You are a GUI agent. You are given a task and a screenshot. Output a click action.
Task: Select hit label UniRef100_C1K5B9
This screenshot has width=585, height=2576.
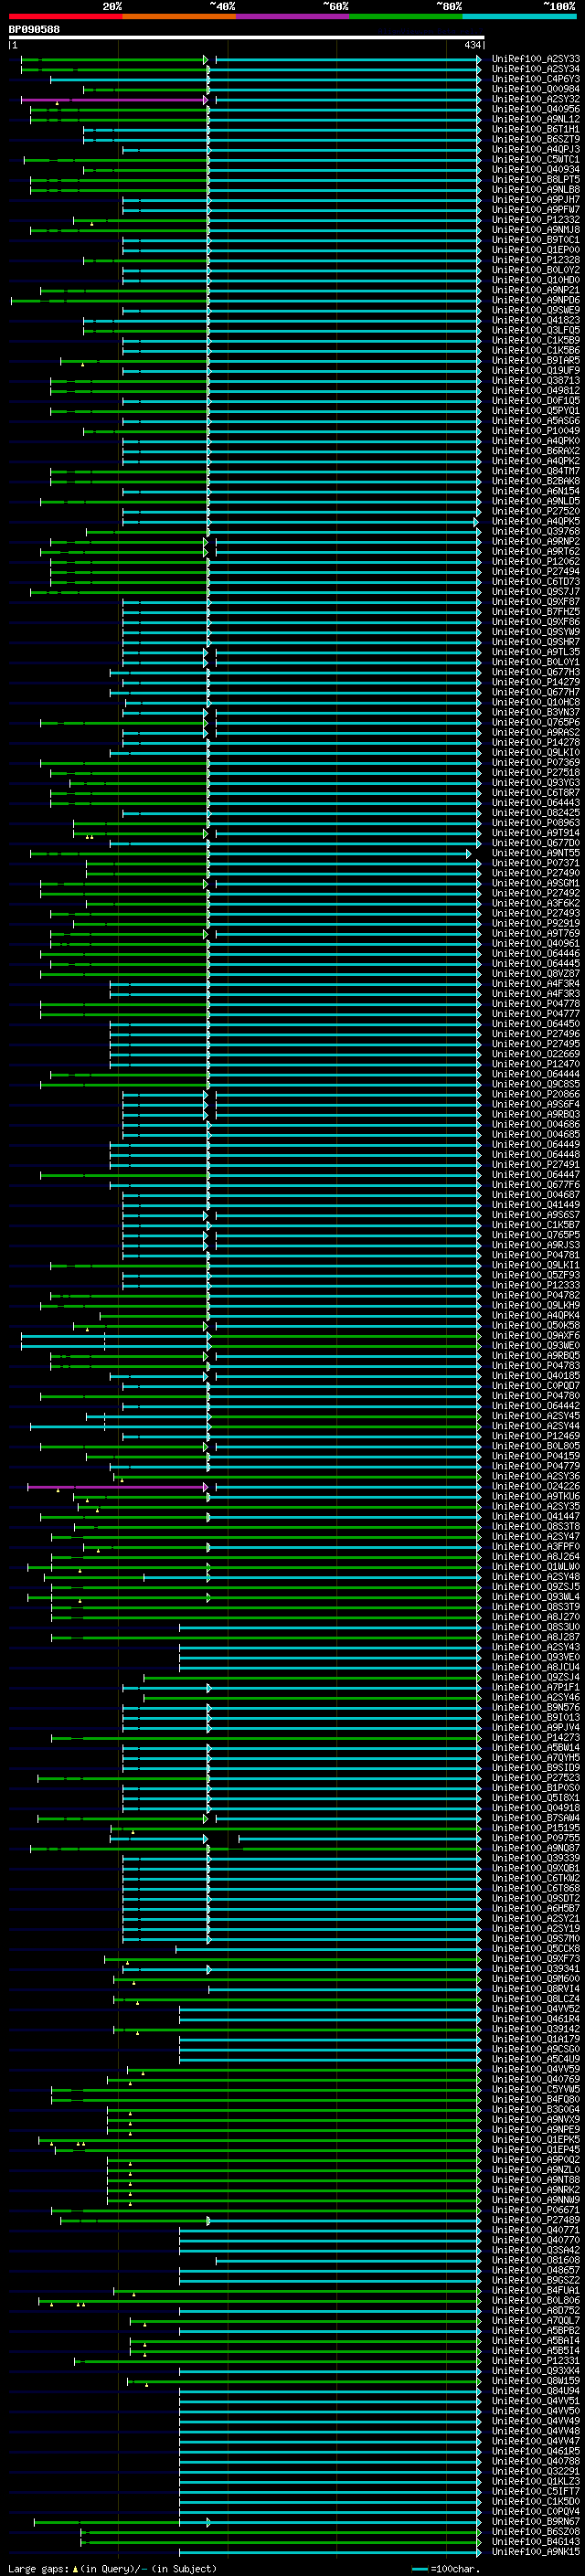(536, 340)
